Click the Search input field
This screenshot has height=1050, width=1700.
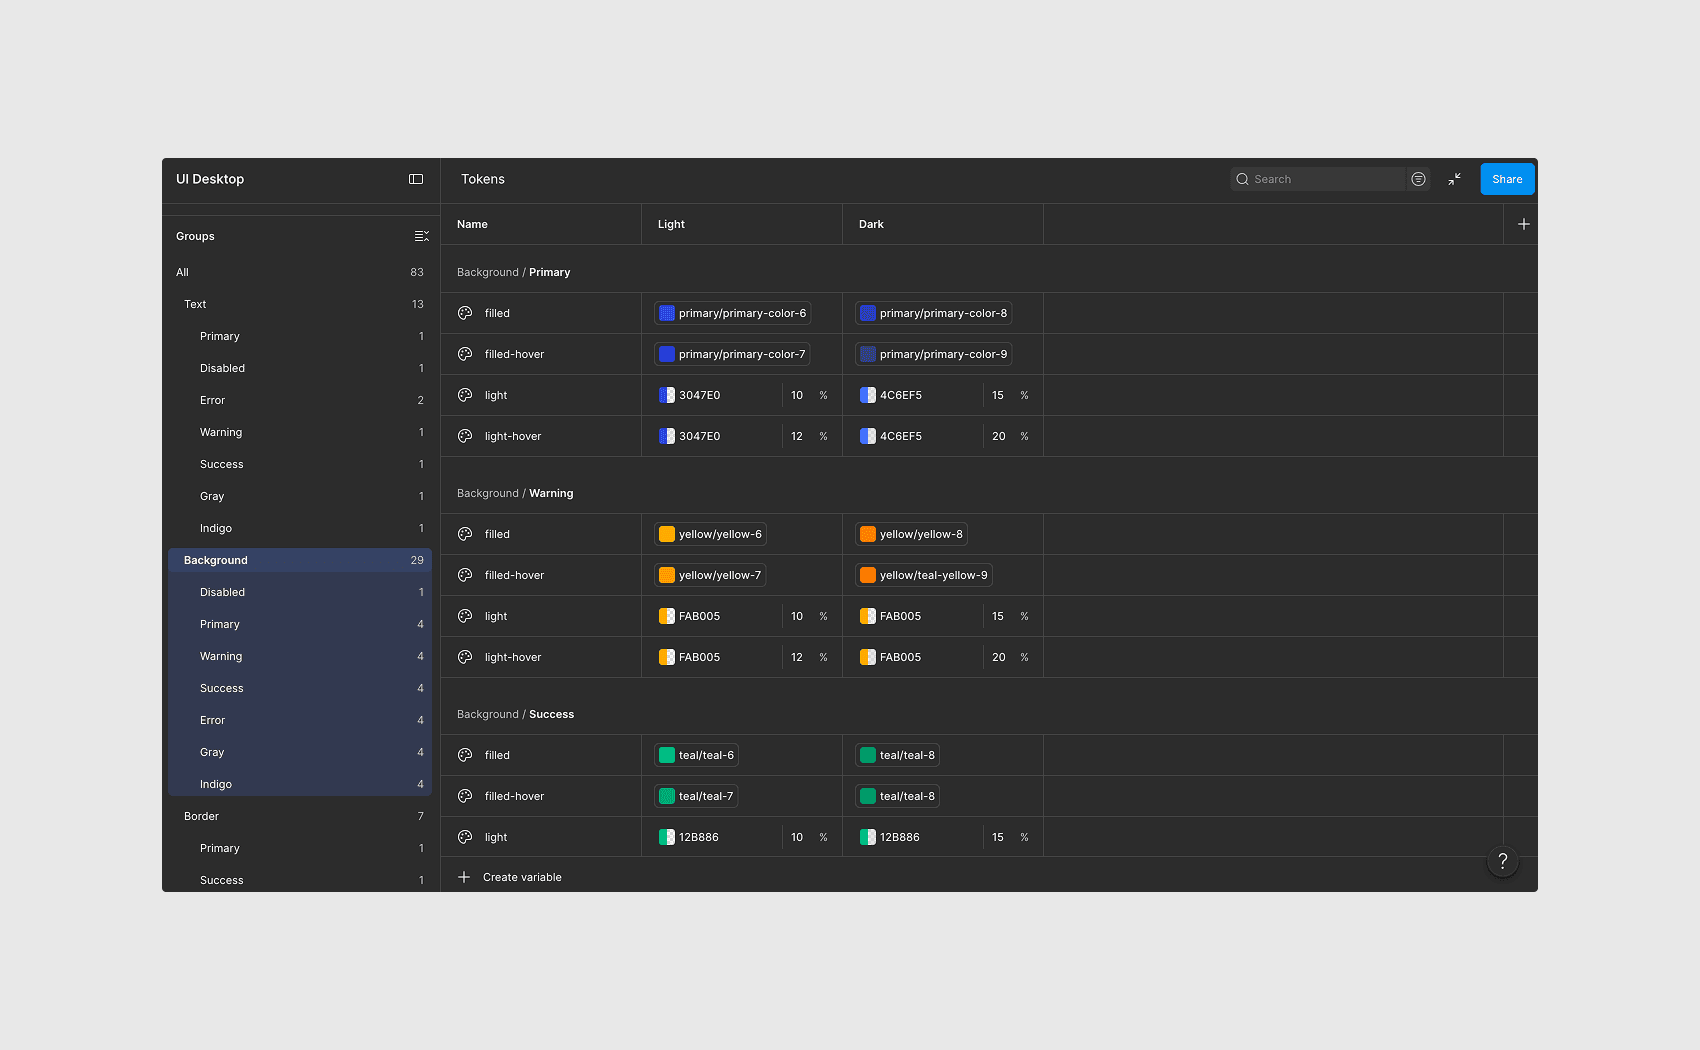(x=1319, y=179)
